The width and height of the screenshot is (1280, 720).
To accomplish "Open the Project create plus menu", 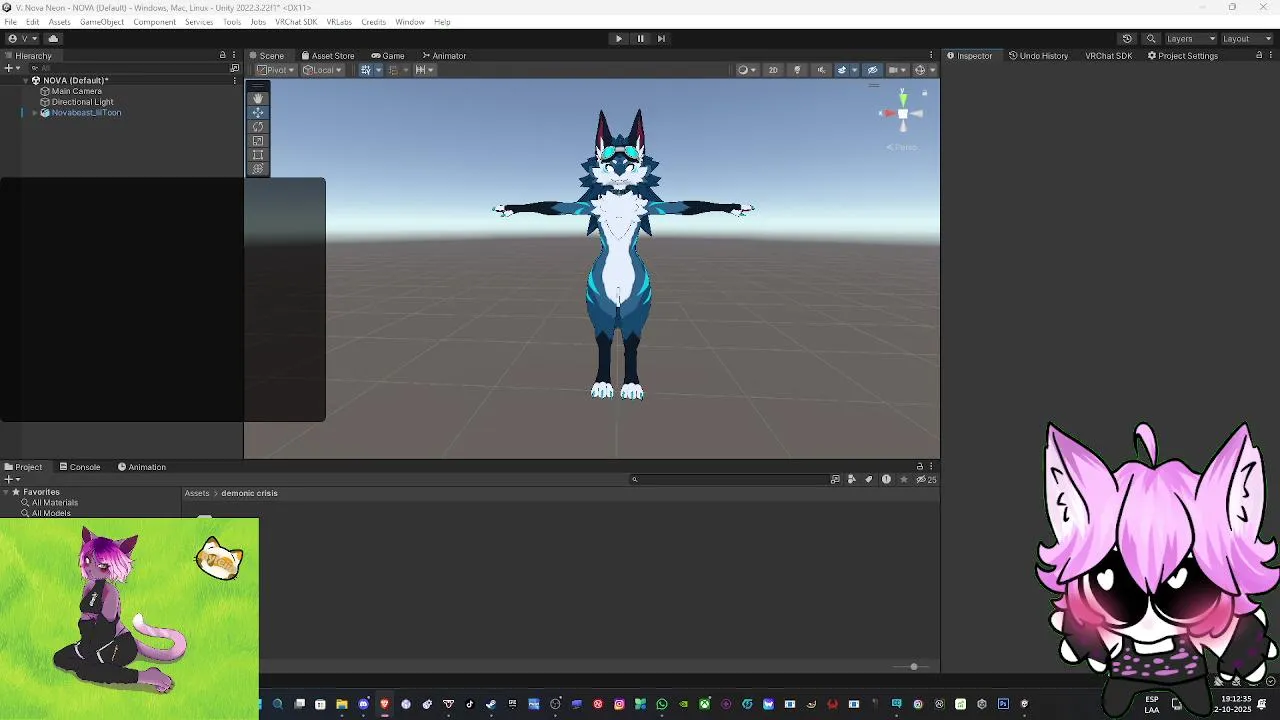I will 12,479.
